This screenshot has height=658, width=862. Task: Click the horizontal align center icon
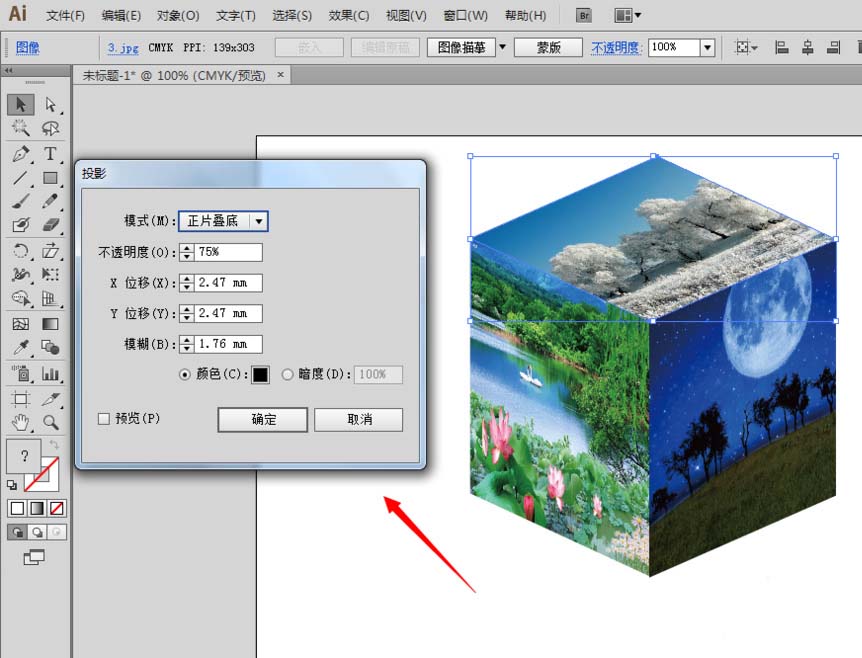808,48
